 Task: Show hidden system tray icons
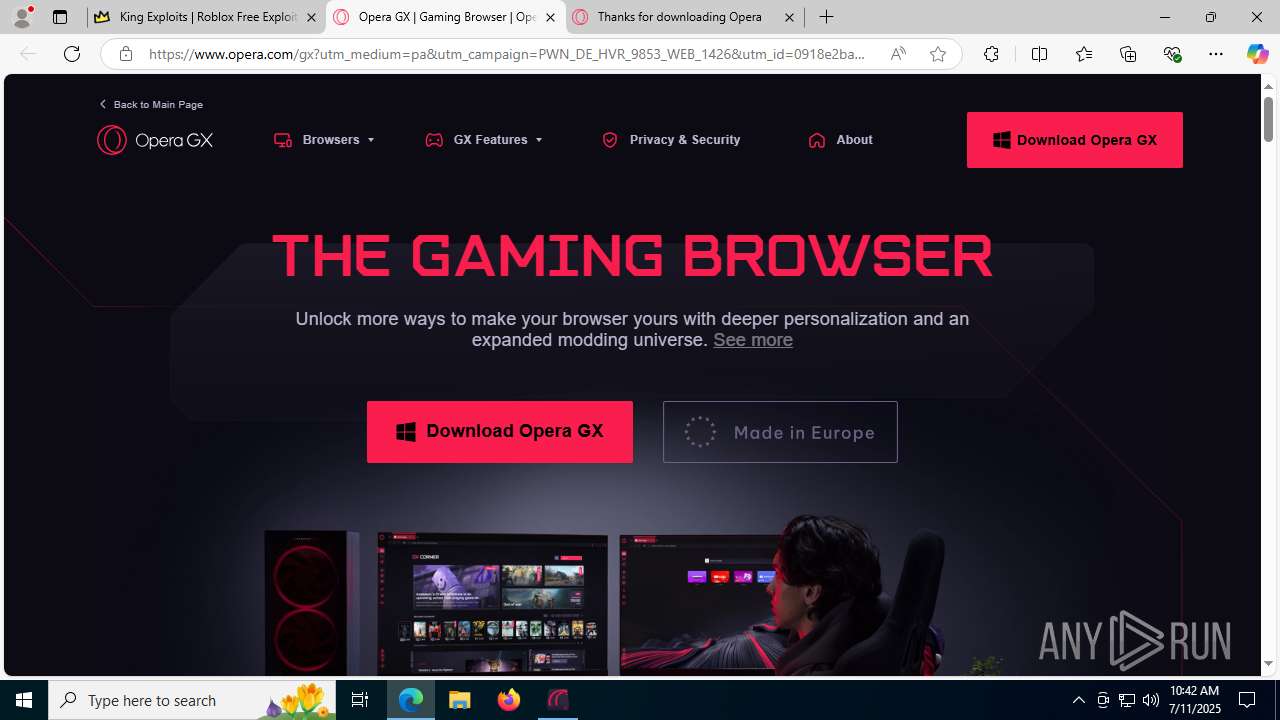[1078, 700]
